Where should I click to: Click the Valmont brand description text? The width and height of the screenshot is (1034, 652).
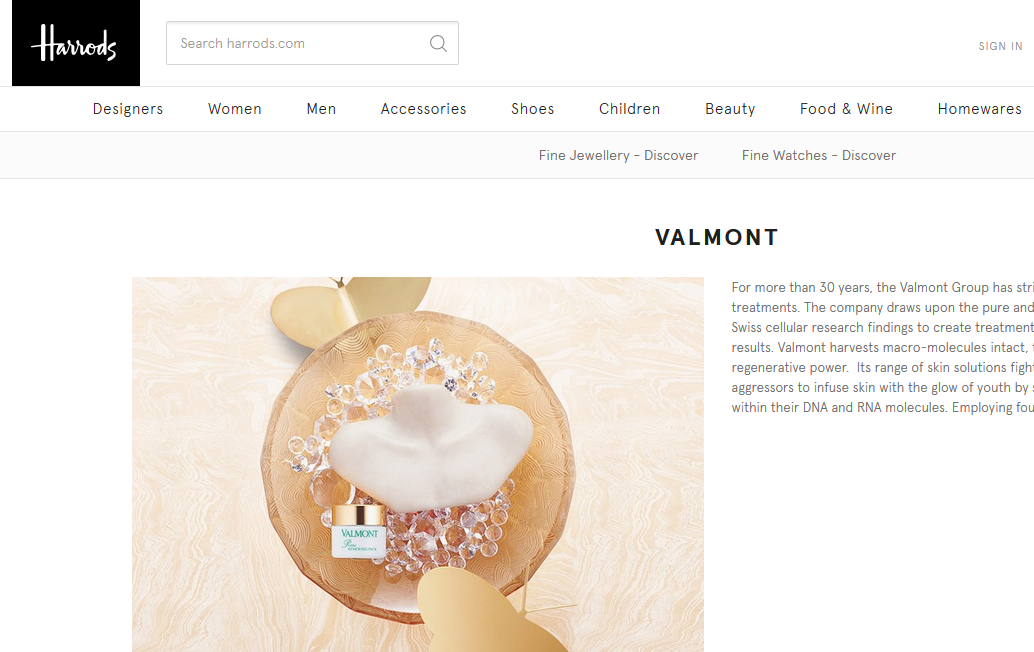pos(882,347)
